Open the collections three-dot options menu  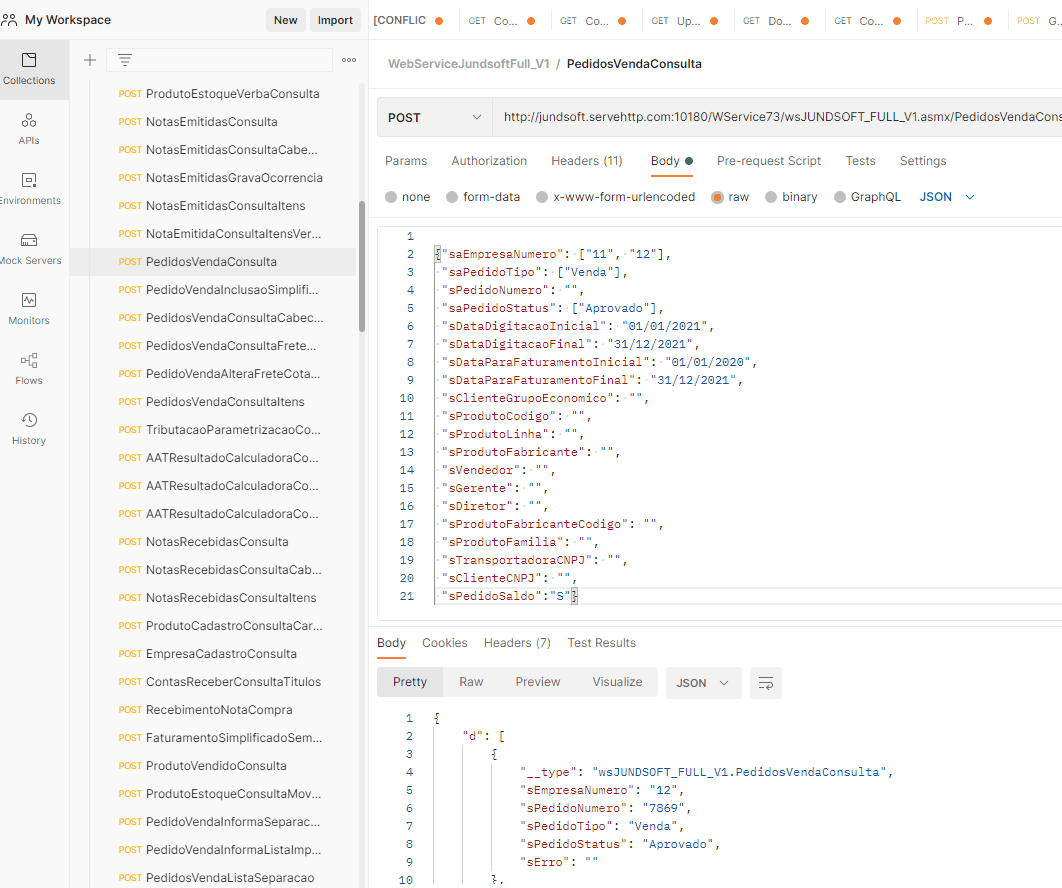349,60
